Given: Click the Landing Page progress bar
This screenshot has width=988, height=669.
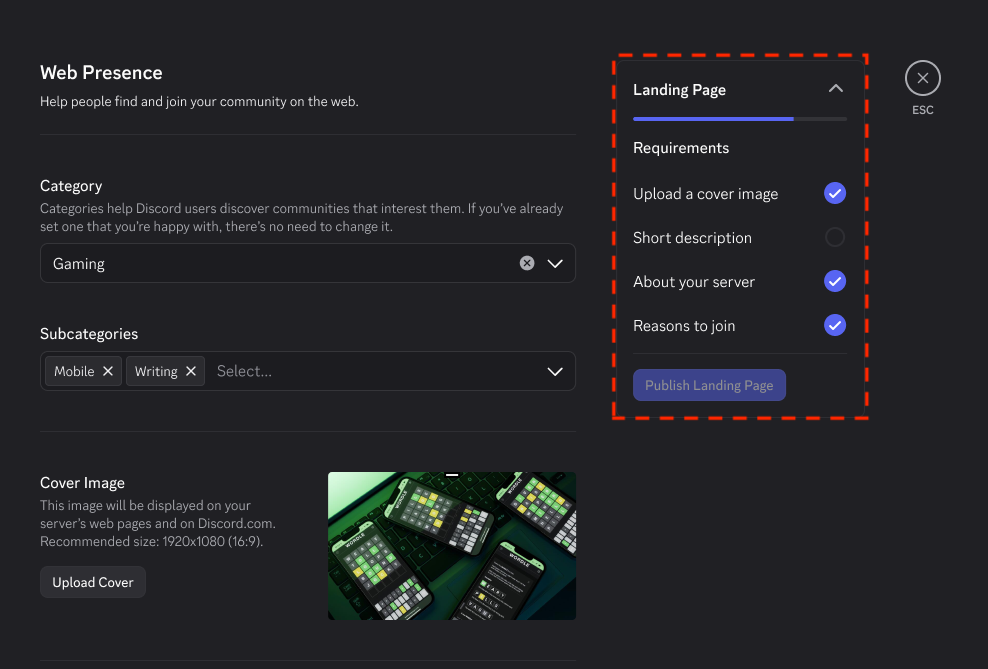Looking at the screenshot, I should (x=740, y=118).
